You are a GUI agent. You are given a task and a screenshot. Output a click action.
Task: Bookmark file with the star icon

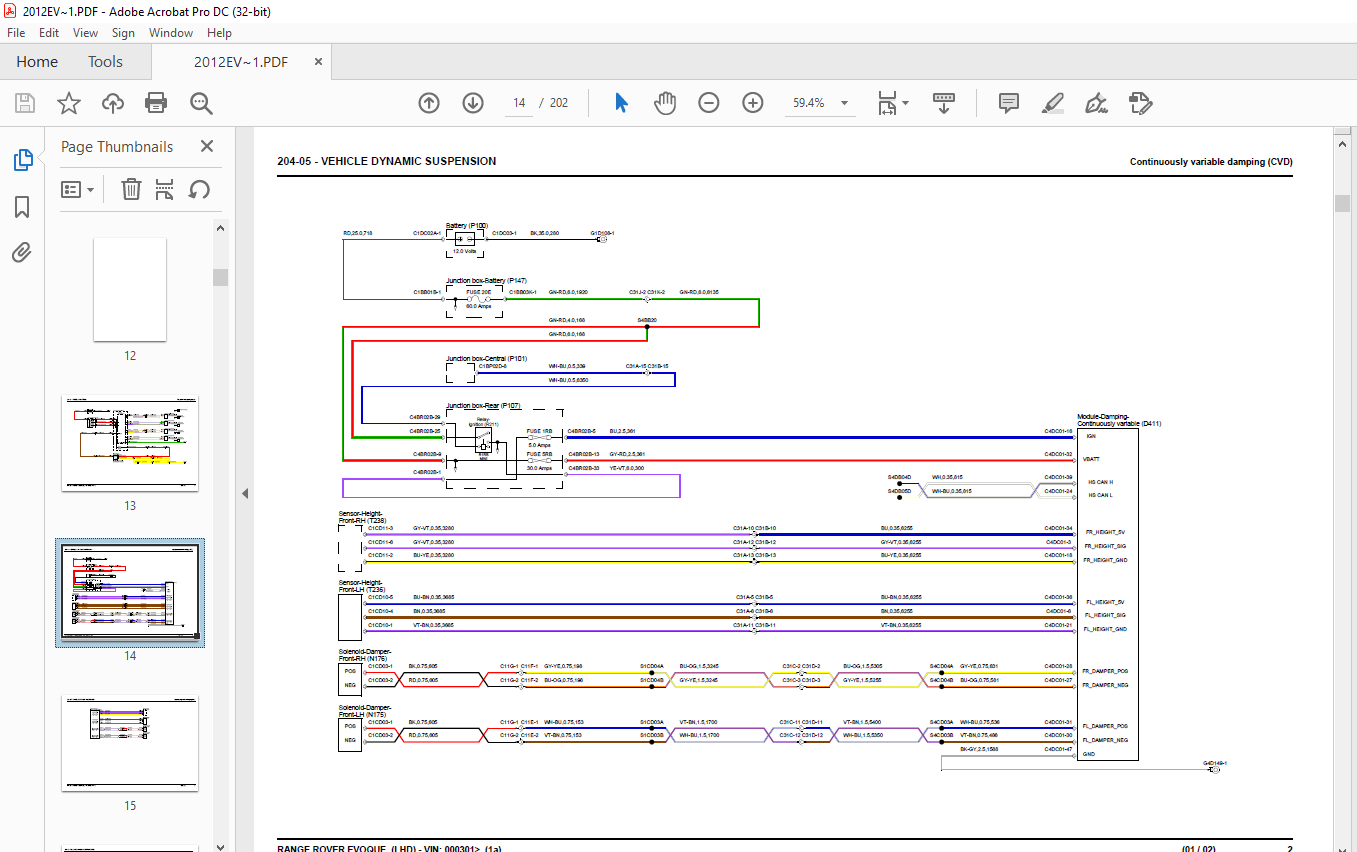pyautogui.click(x=68, y=103)
